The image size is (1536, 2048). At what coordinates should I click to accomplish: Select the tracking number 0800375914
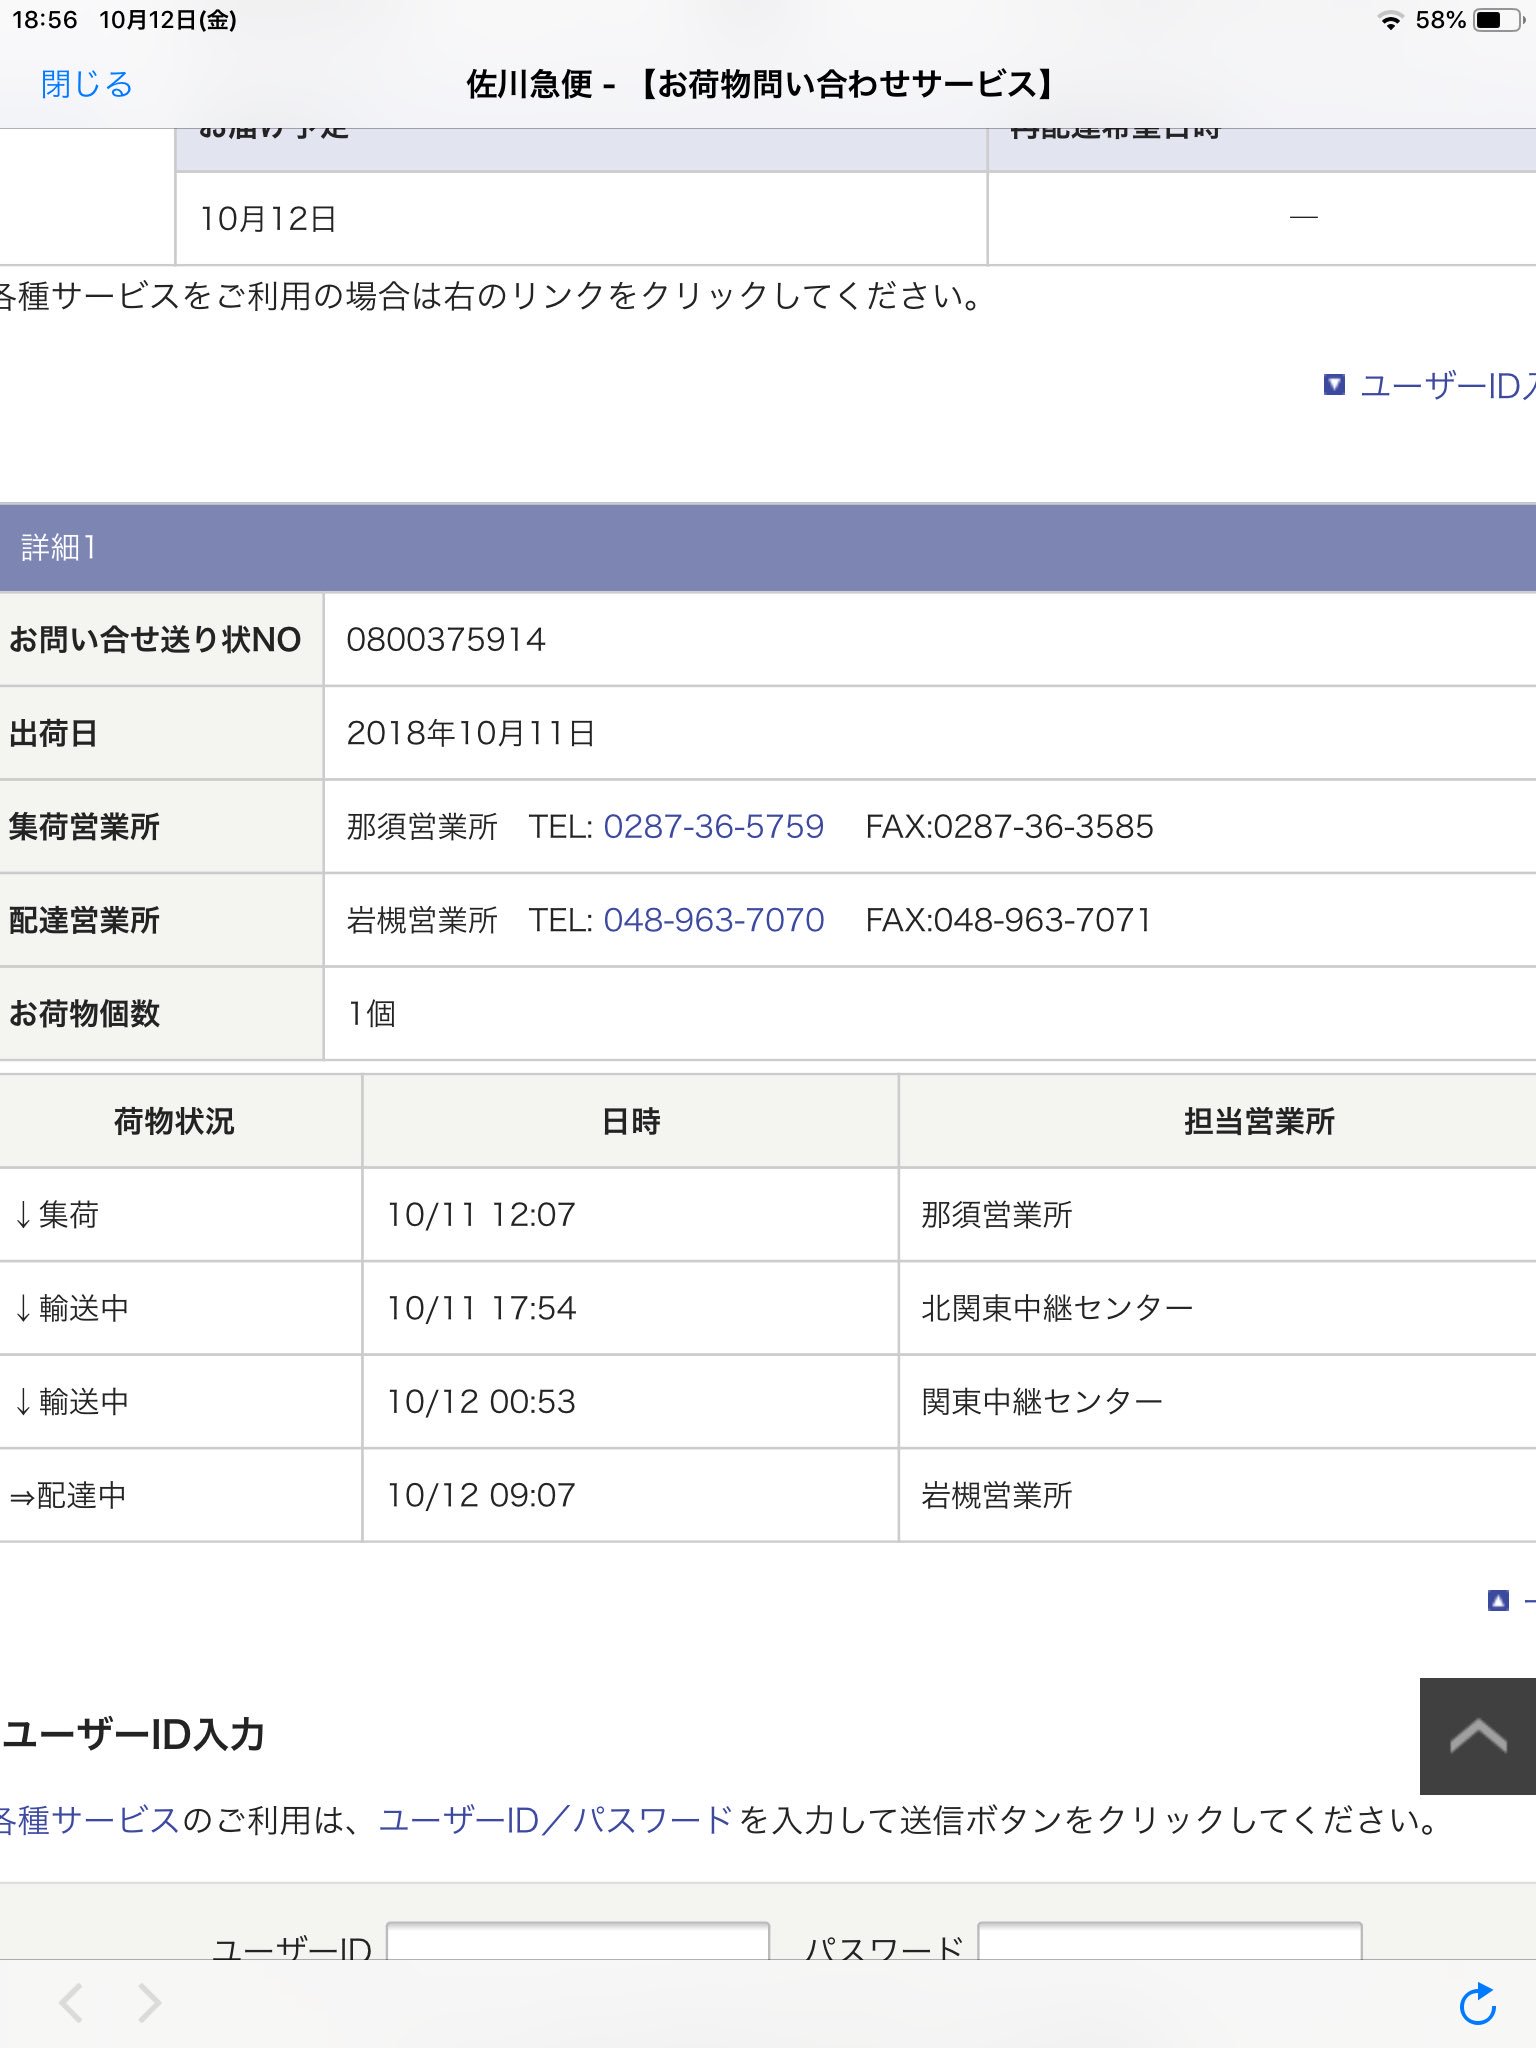(446, 640)
